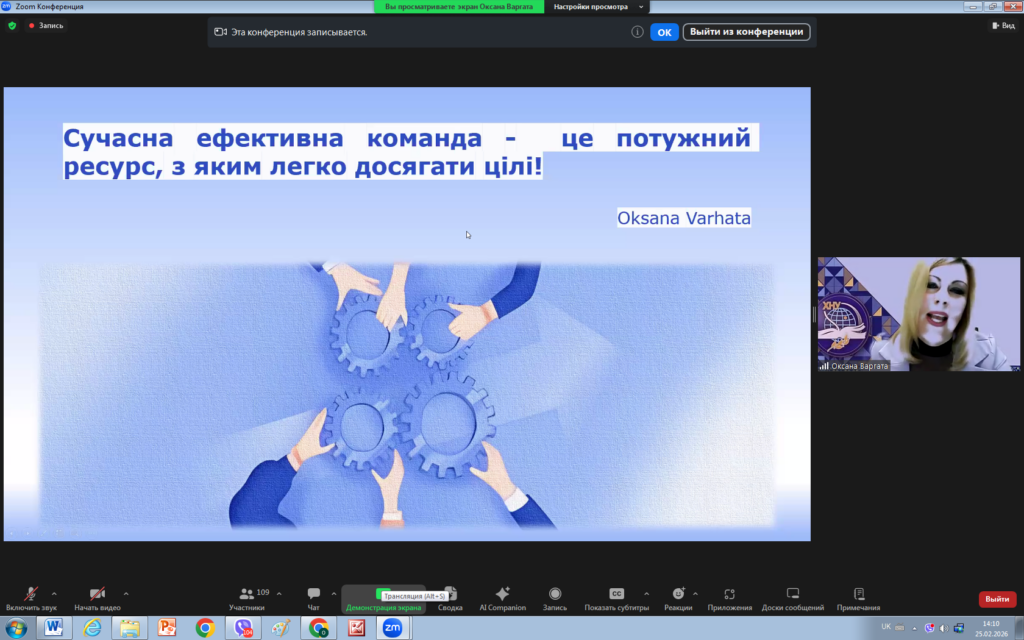Screen dimensions: 1024x640
Task: Open Примечания notes
Action: (x=858, y=594)
